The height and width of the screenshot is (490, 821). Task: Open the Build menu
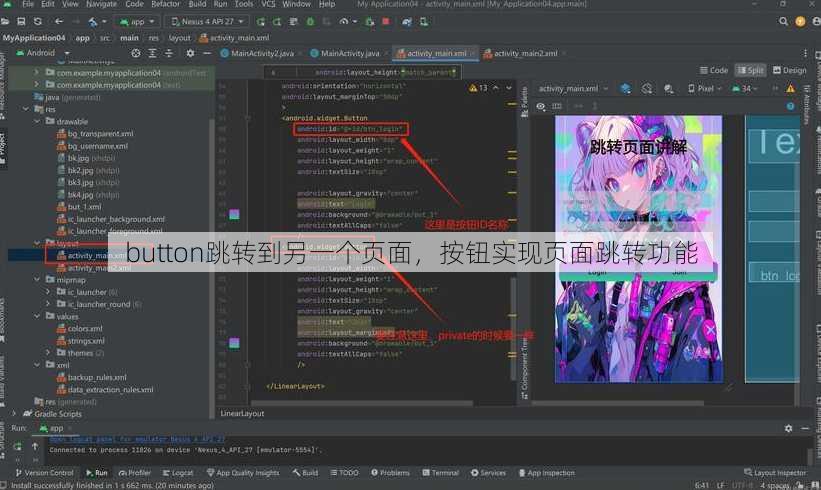click(197, 4)
